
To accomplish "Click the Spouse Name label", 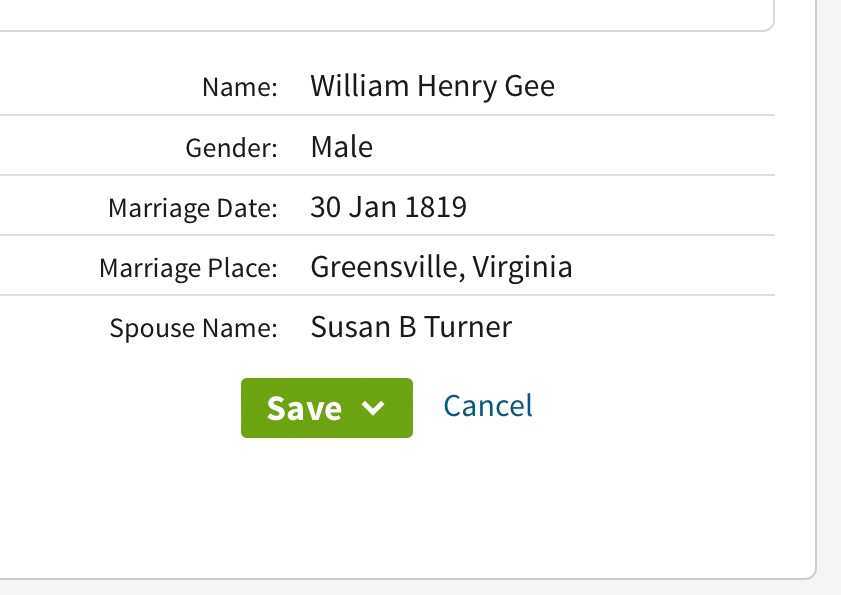I will (193, 328).
